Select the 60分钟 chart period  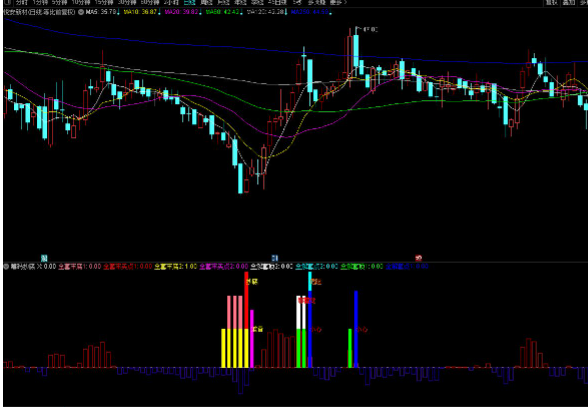150,3
